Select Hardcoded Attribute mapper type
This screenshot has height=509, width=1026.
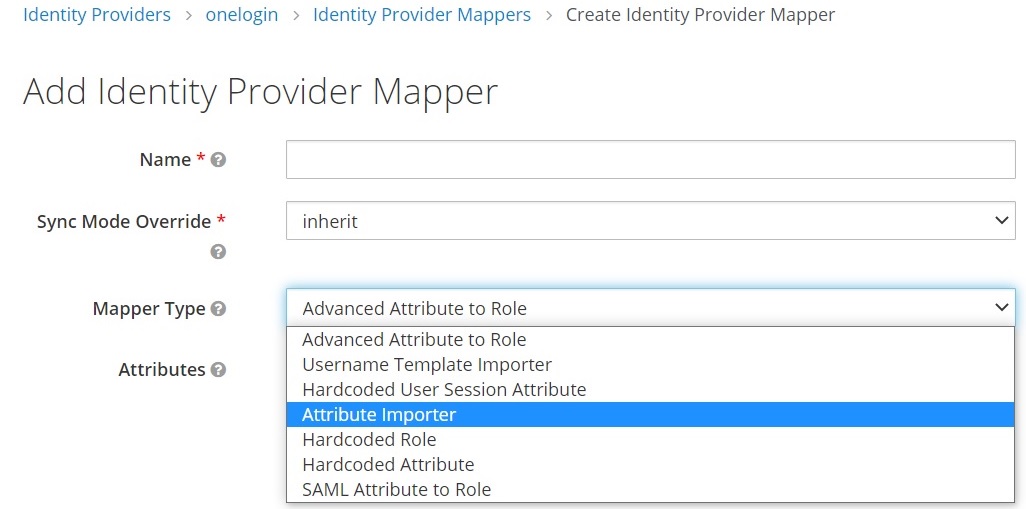[x=388, y=465]
